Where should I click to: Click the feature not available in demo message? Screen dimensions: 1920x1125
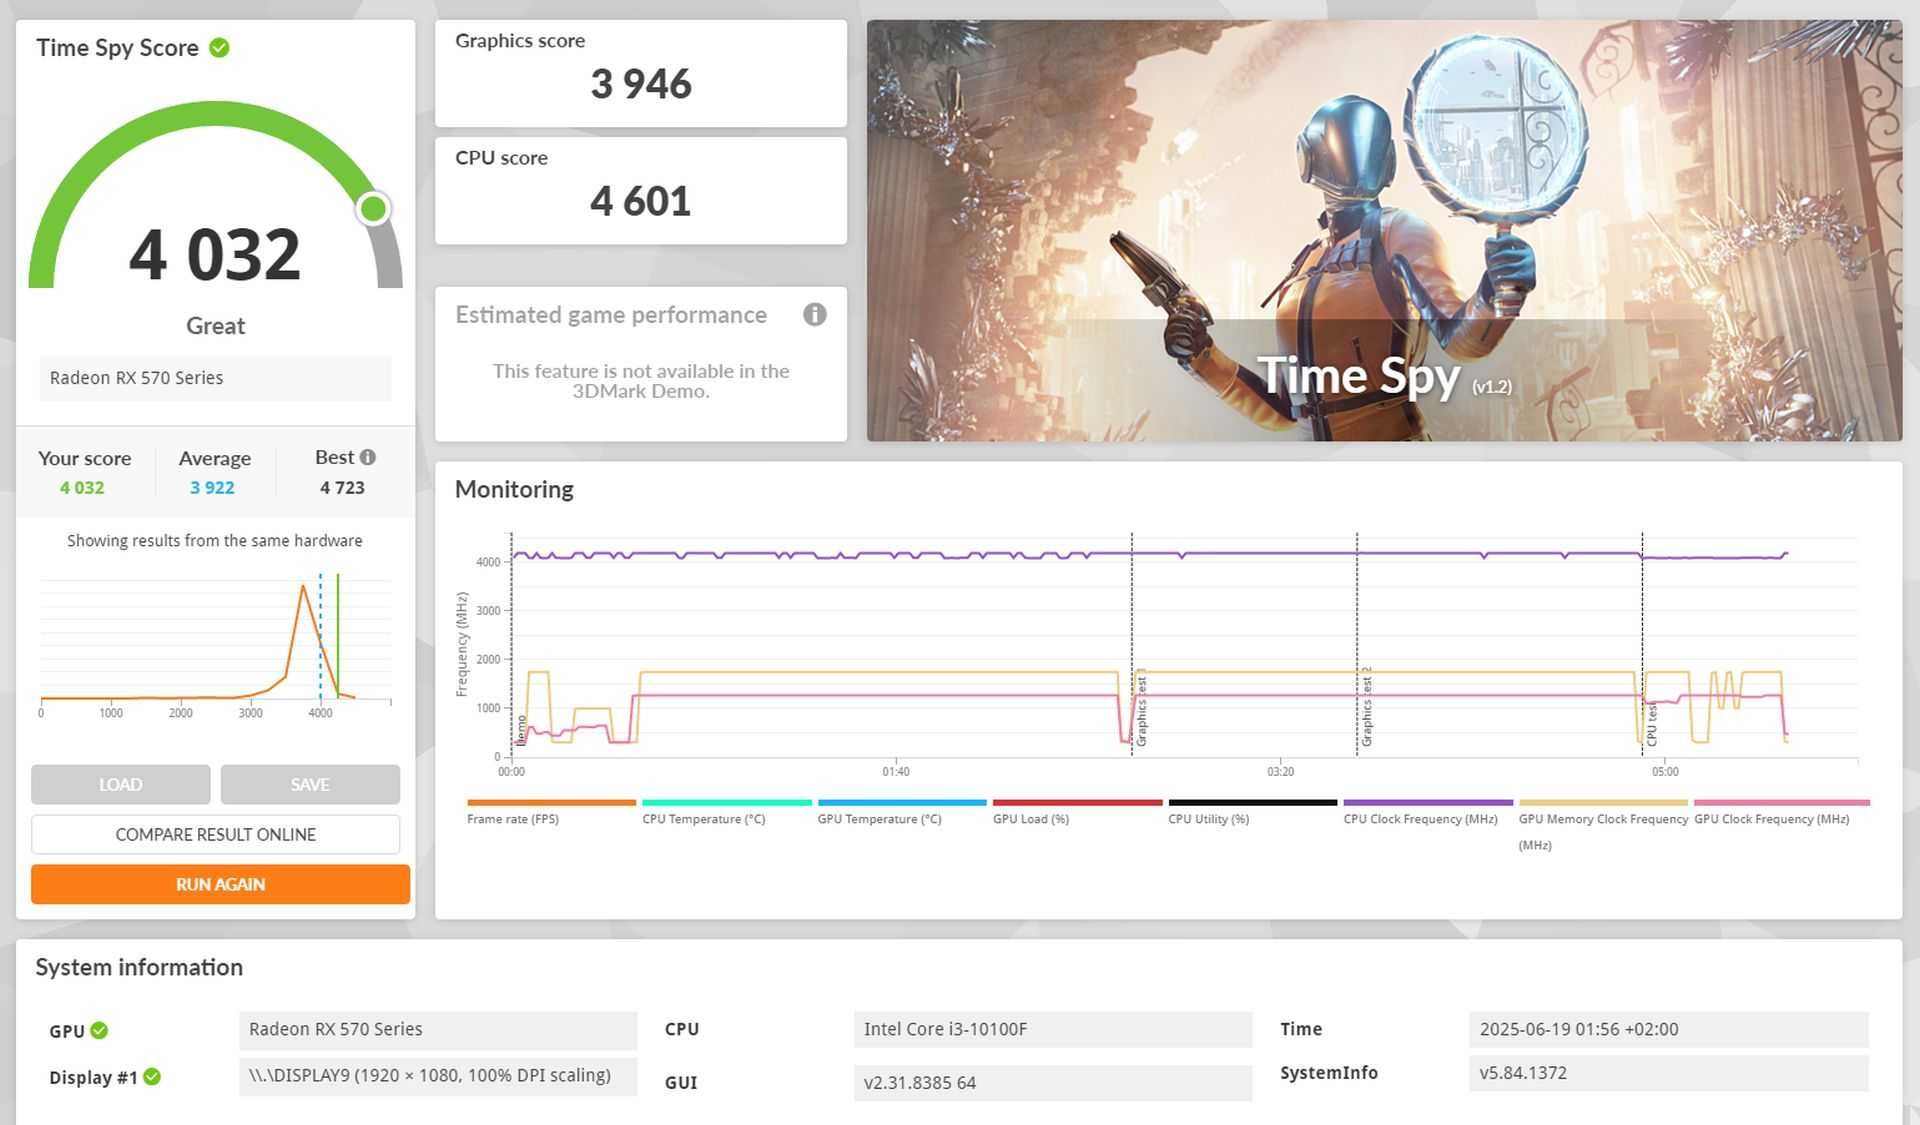(641, 381)
